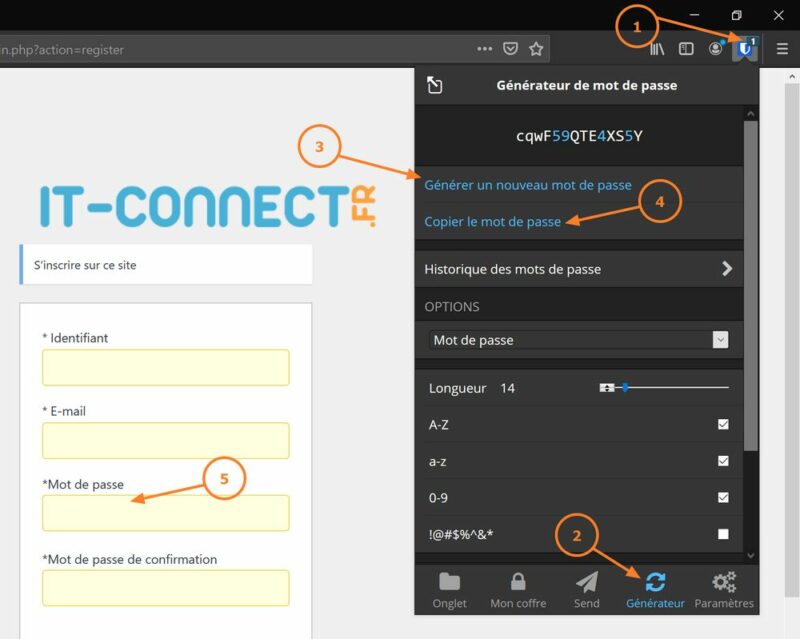The image size is (800, 639).
Task: Click the OPTIONS section header
Action: (x=452, y=307)
